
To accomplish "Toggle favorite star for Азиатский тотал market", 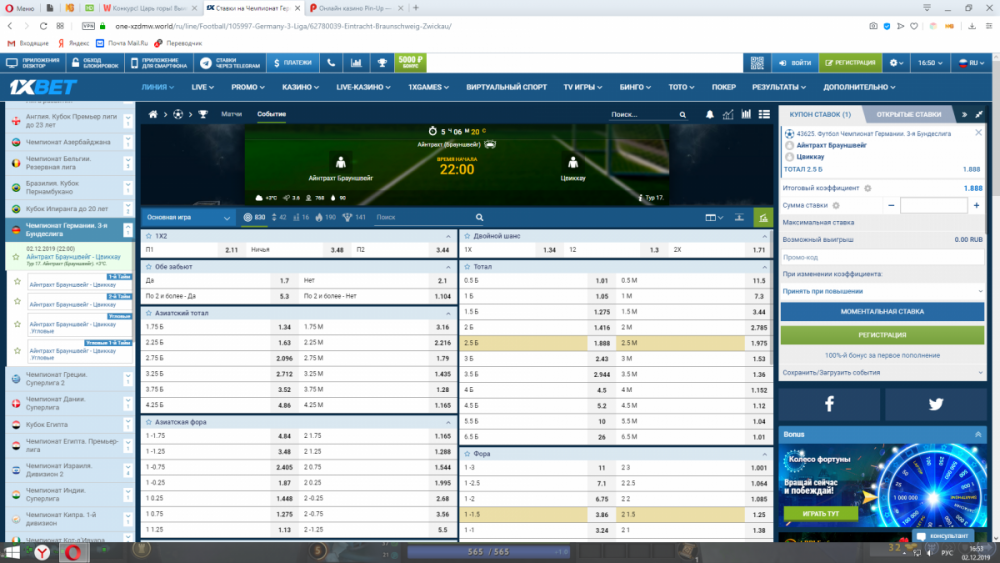I will 149,313.
